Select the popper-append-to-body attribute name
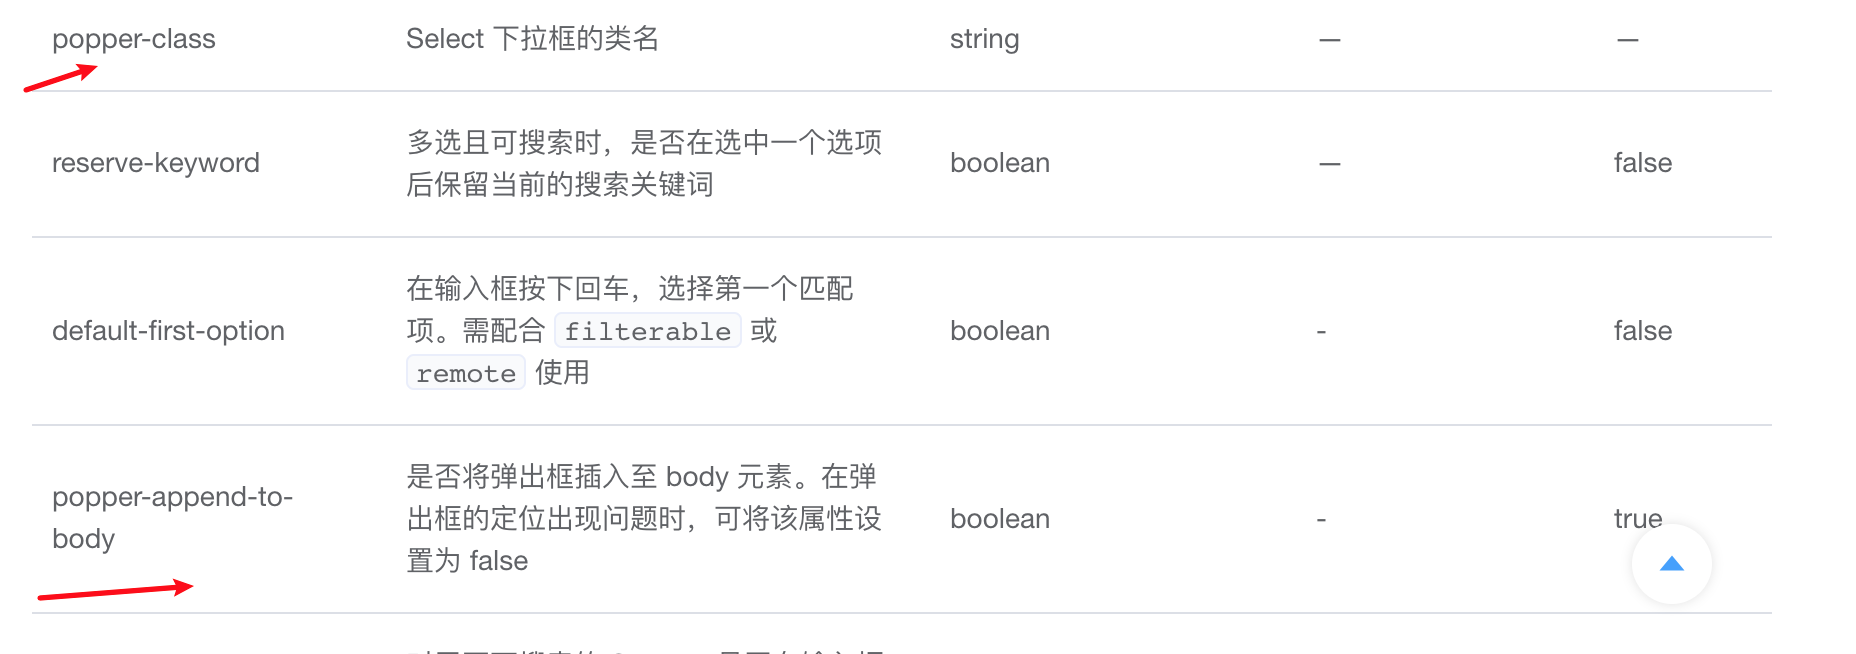The width and height of the screenshot is (1856, 654). [172, 517]
